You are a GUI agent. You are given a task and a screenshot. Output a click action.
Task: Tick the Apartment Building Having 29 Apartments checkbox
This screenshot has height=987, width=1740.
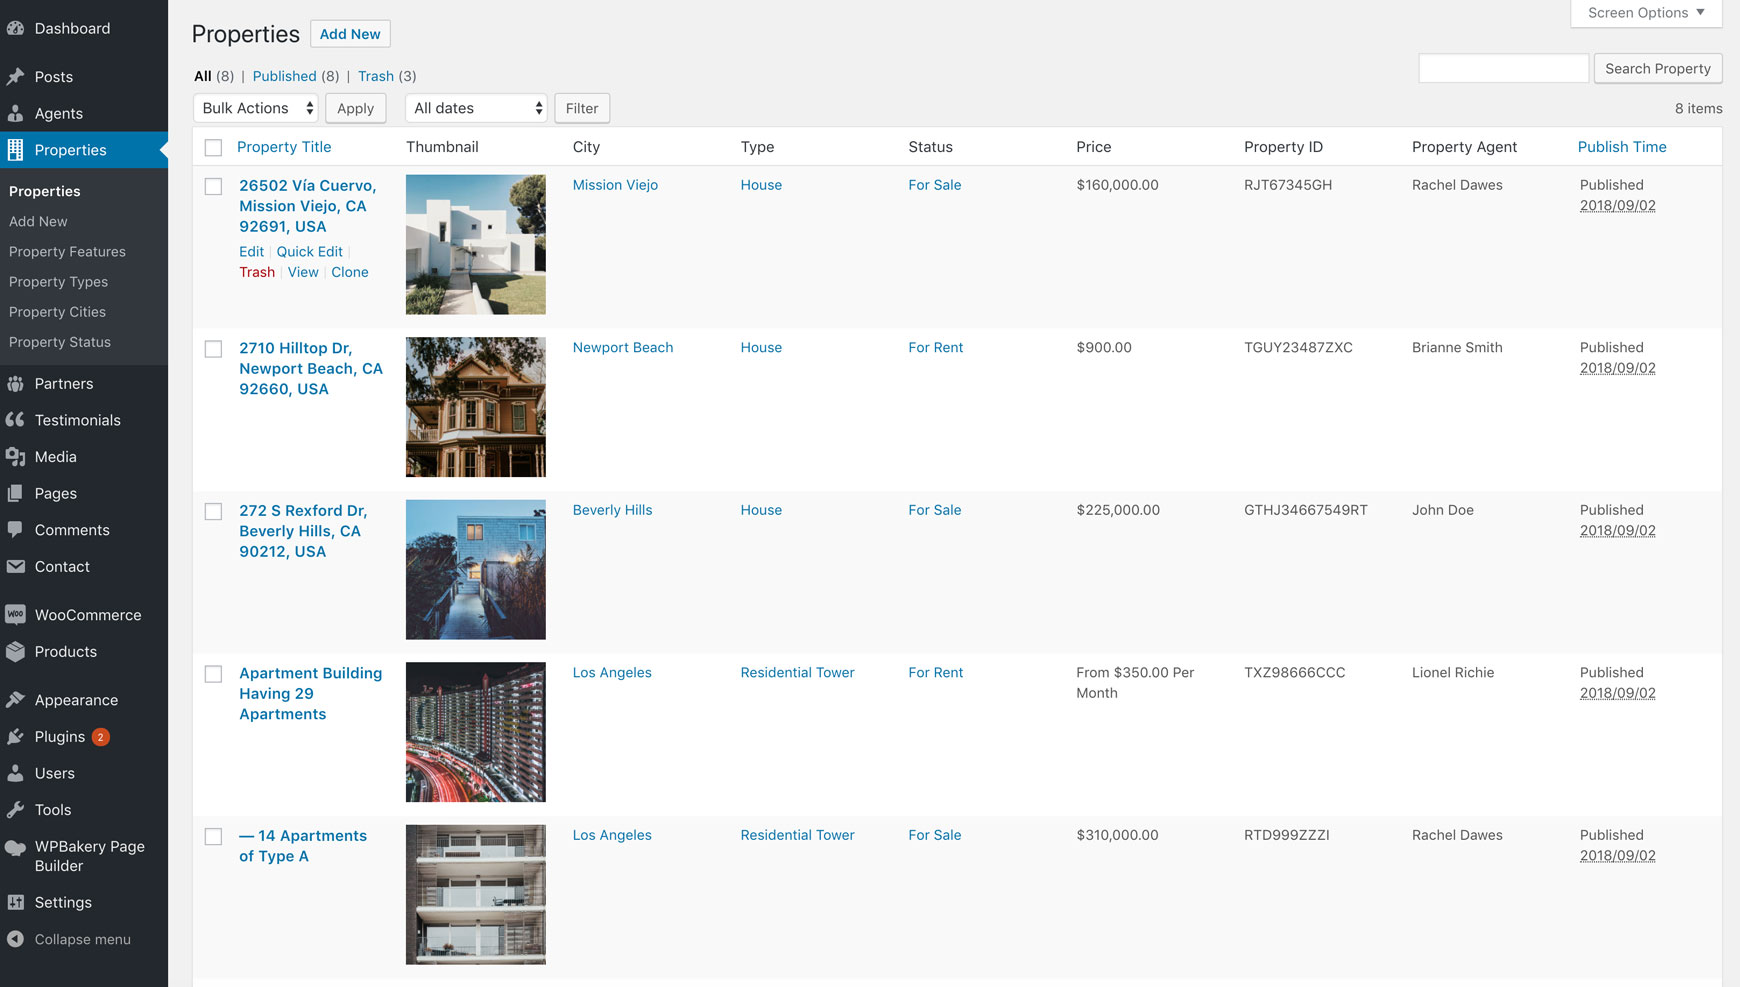pyautogui.click(x=213, y=674)
